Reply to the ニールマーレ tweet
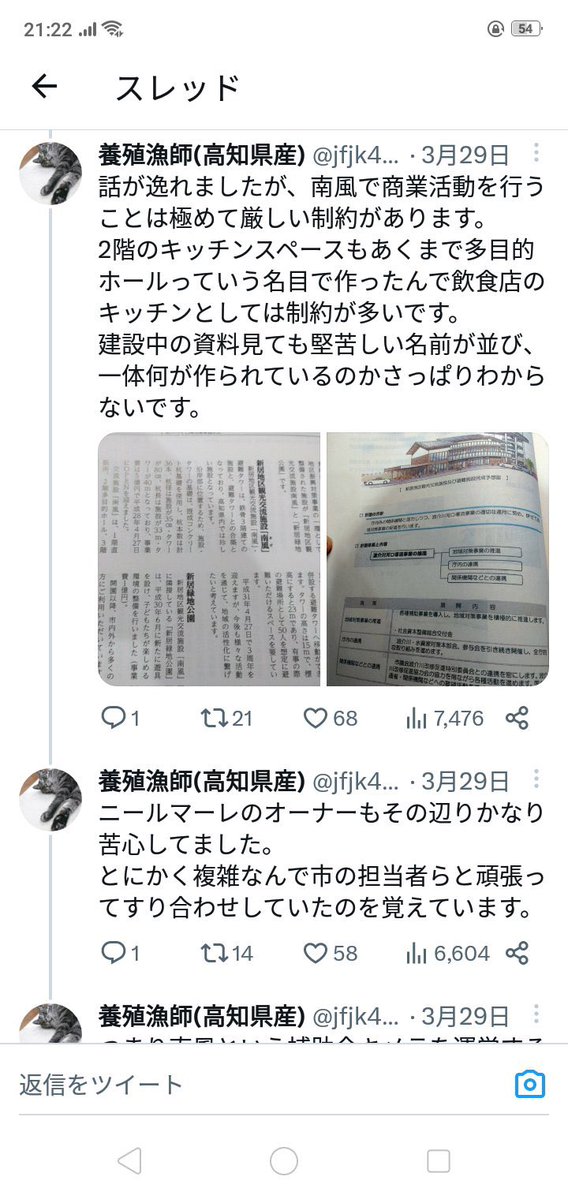Viewport: 568px width, 1199px height. [x=120, y=953]
